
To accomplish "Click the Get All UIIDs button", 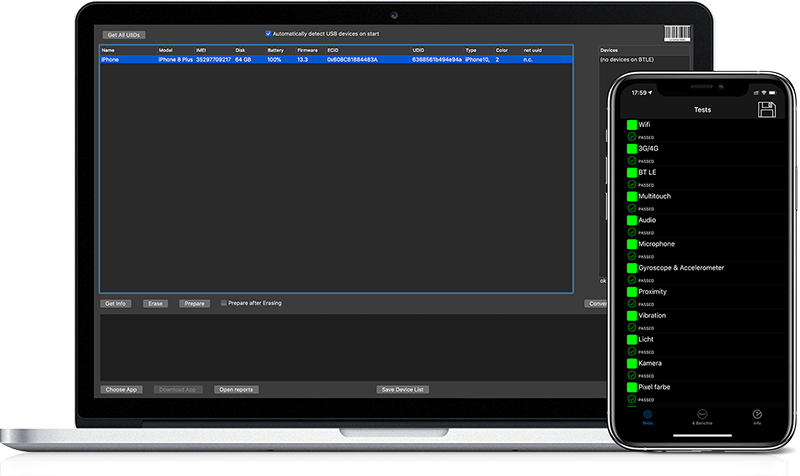I will click(123, 35).
